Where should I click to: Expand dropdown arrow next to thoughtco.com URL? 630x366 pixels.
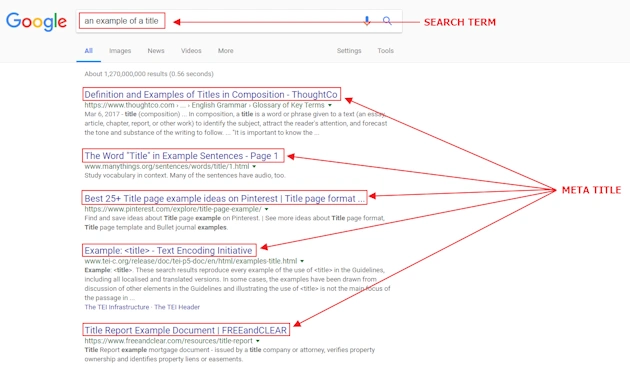coord(330,105)
